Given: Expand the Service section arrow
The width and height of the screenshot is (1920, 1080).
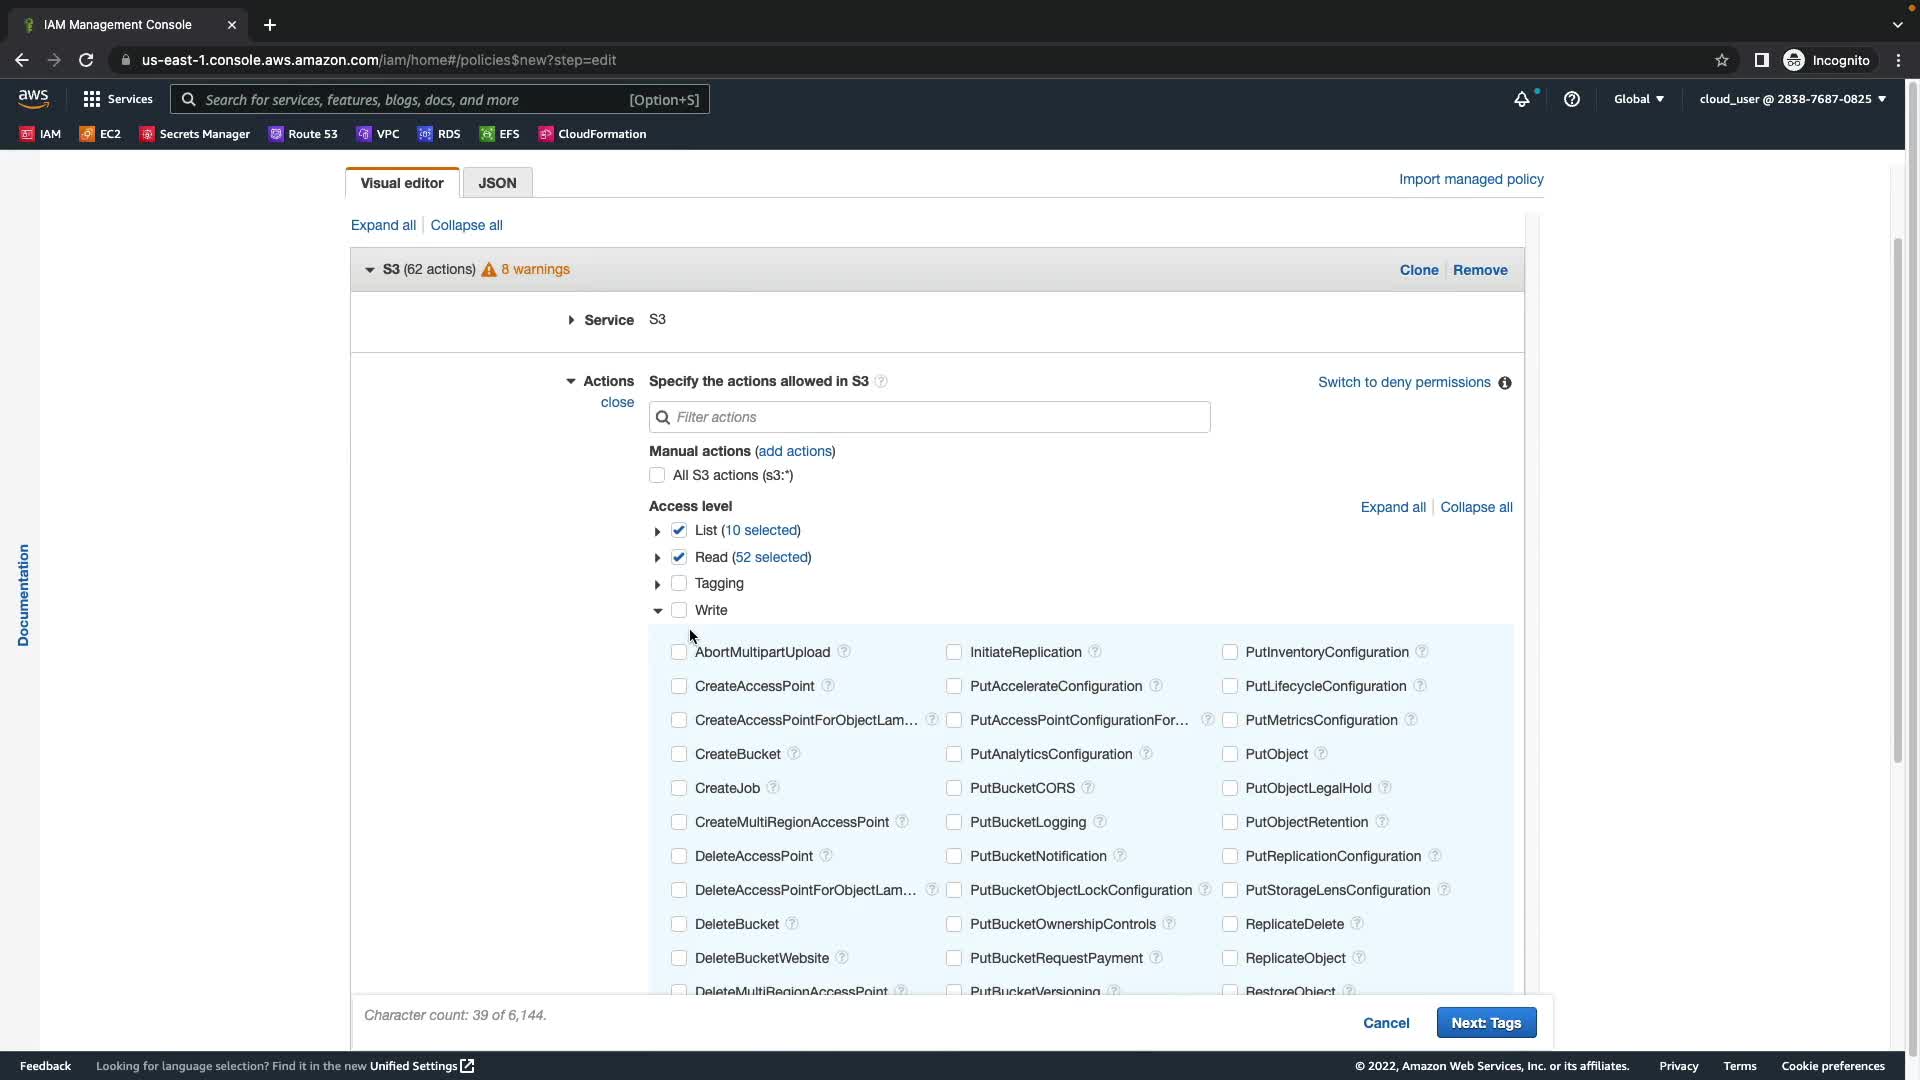Looking at the screenshot, I should coord(571,320).
